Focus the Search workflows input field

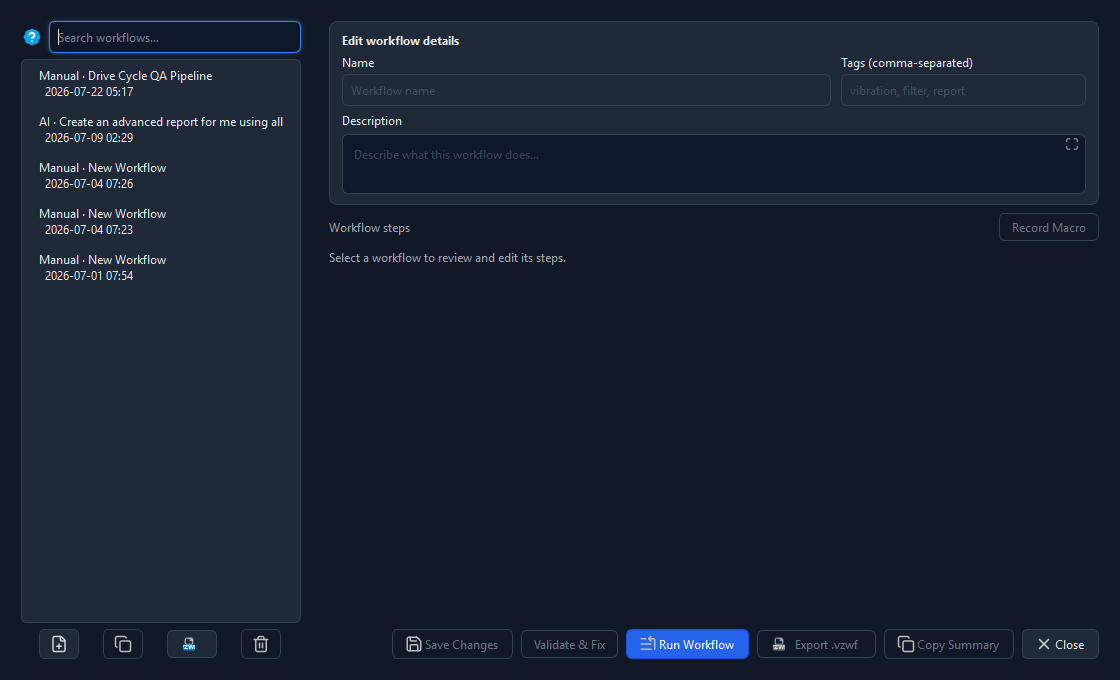pyautogui.click(x=175, y=37)
